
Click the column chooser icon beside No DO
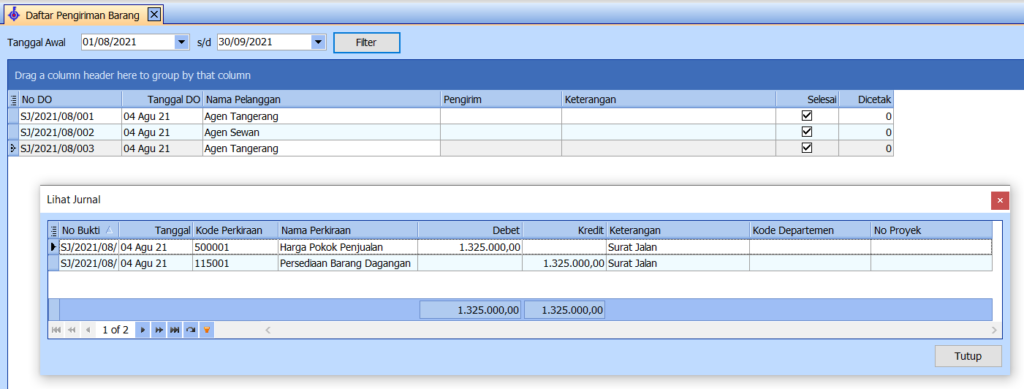14,99
